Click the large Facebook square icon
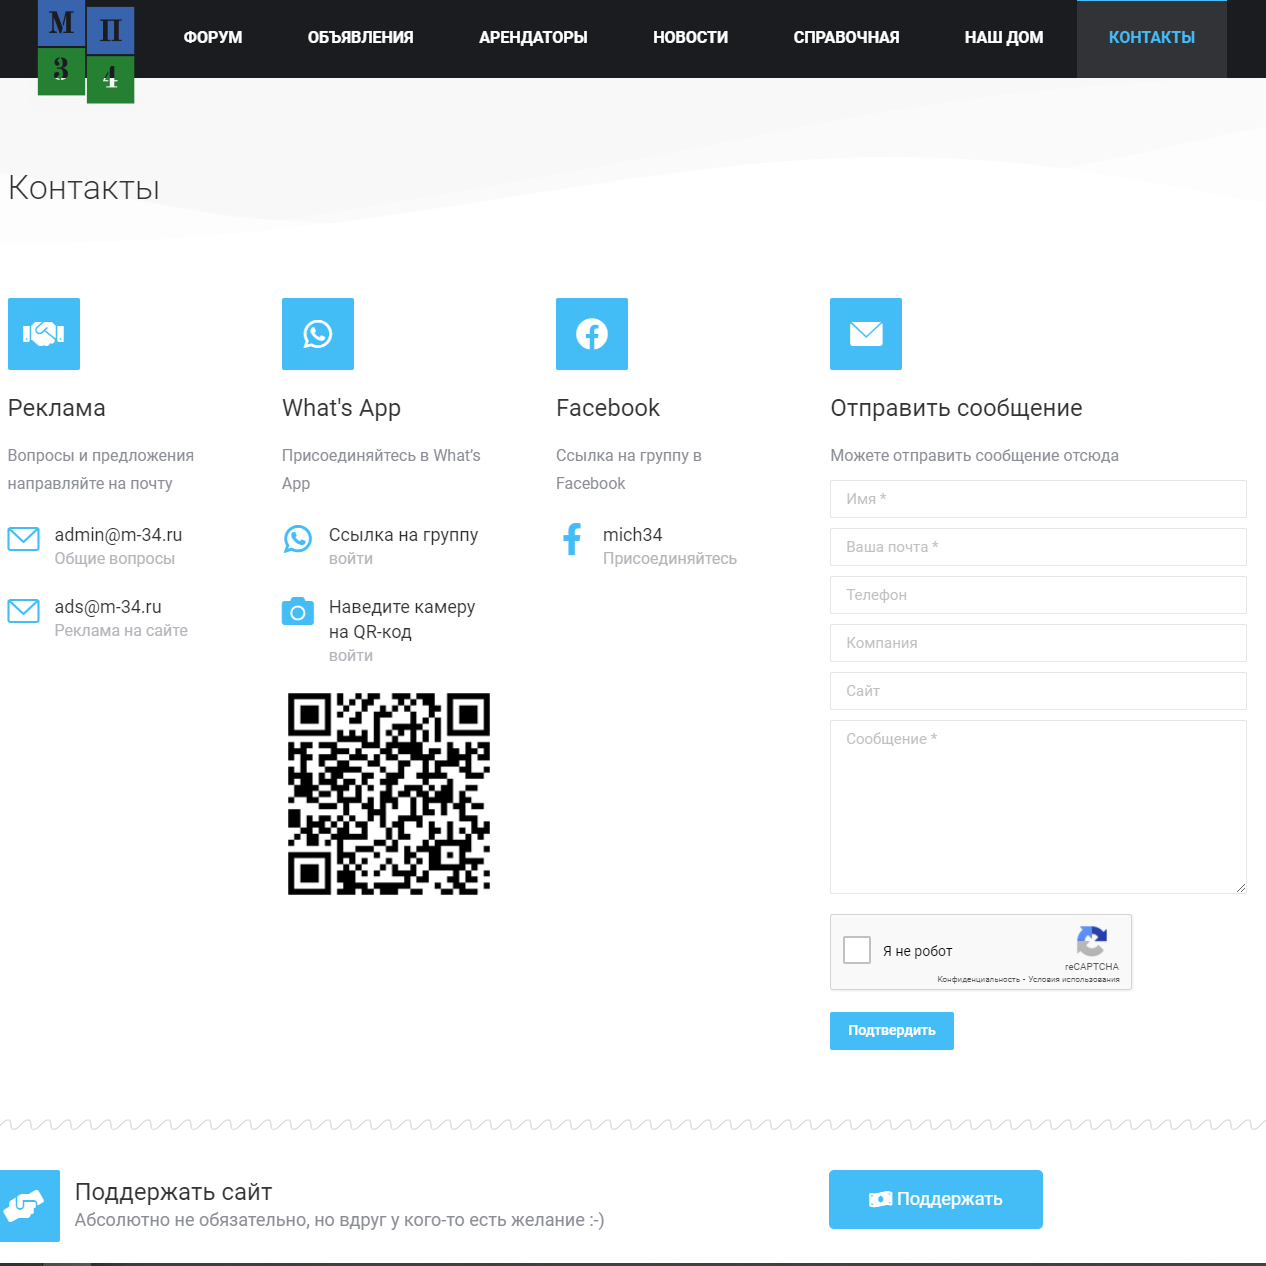This screenshot has width=1266, height=1266. coord(592,334)
